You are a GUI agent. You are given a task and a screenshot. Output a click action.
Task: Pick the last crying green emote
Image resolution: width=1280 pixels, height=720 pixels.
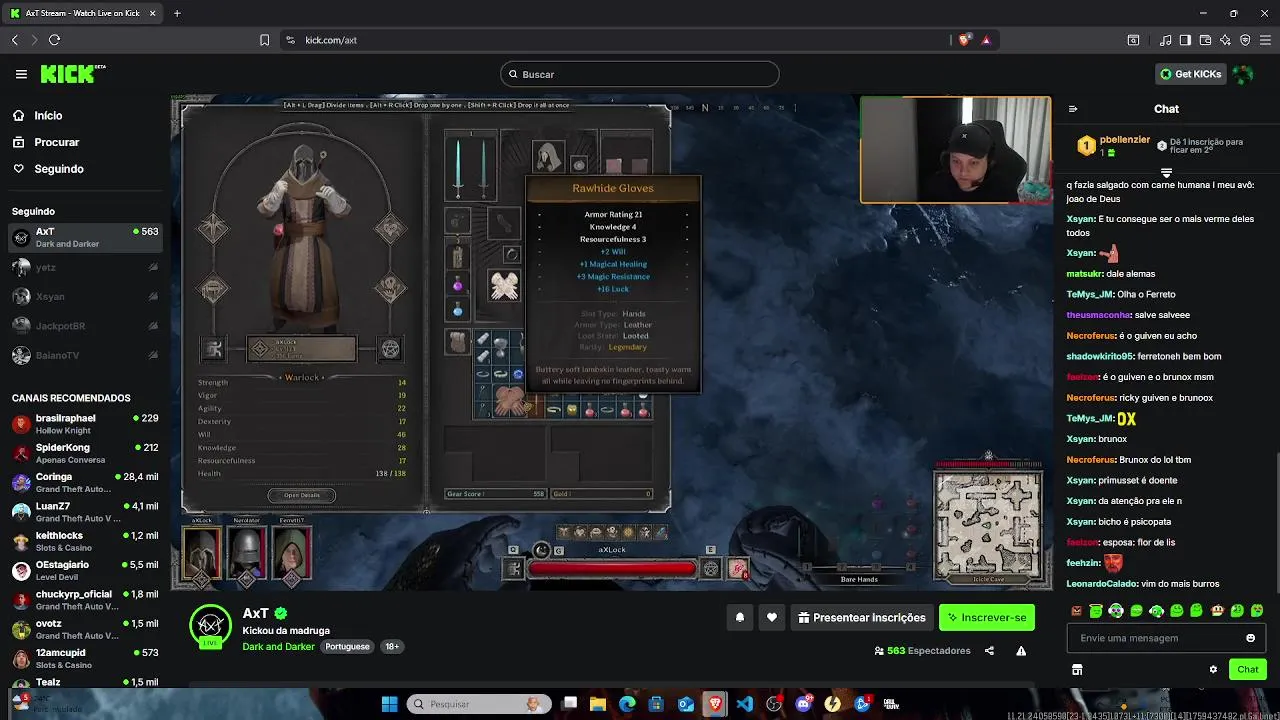pos(1257,611)
